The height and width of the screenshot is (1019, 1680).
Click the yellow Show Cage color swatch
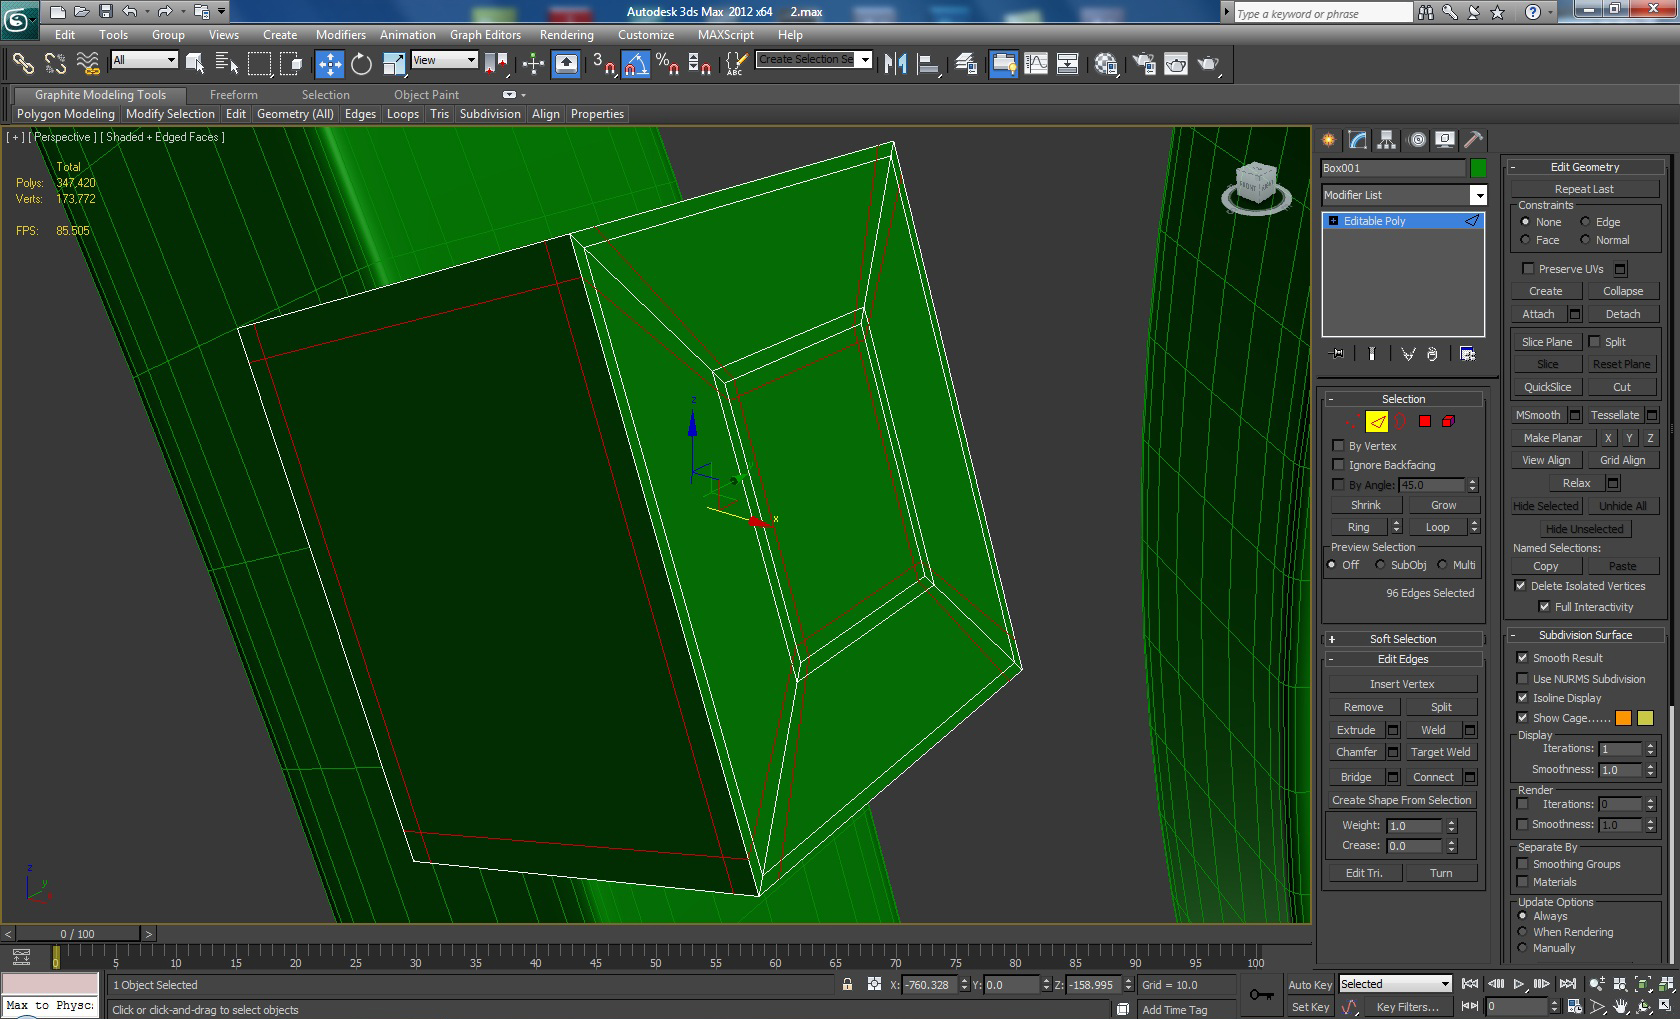pyautogui.click(x=1645, y=718)
